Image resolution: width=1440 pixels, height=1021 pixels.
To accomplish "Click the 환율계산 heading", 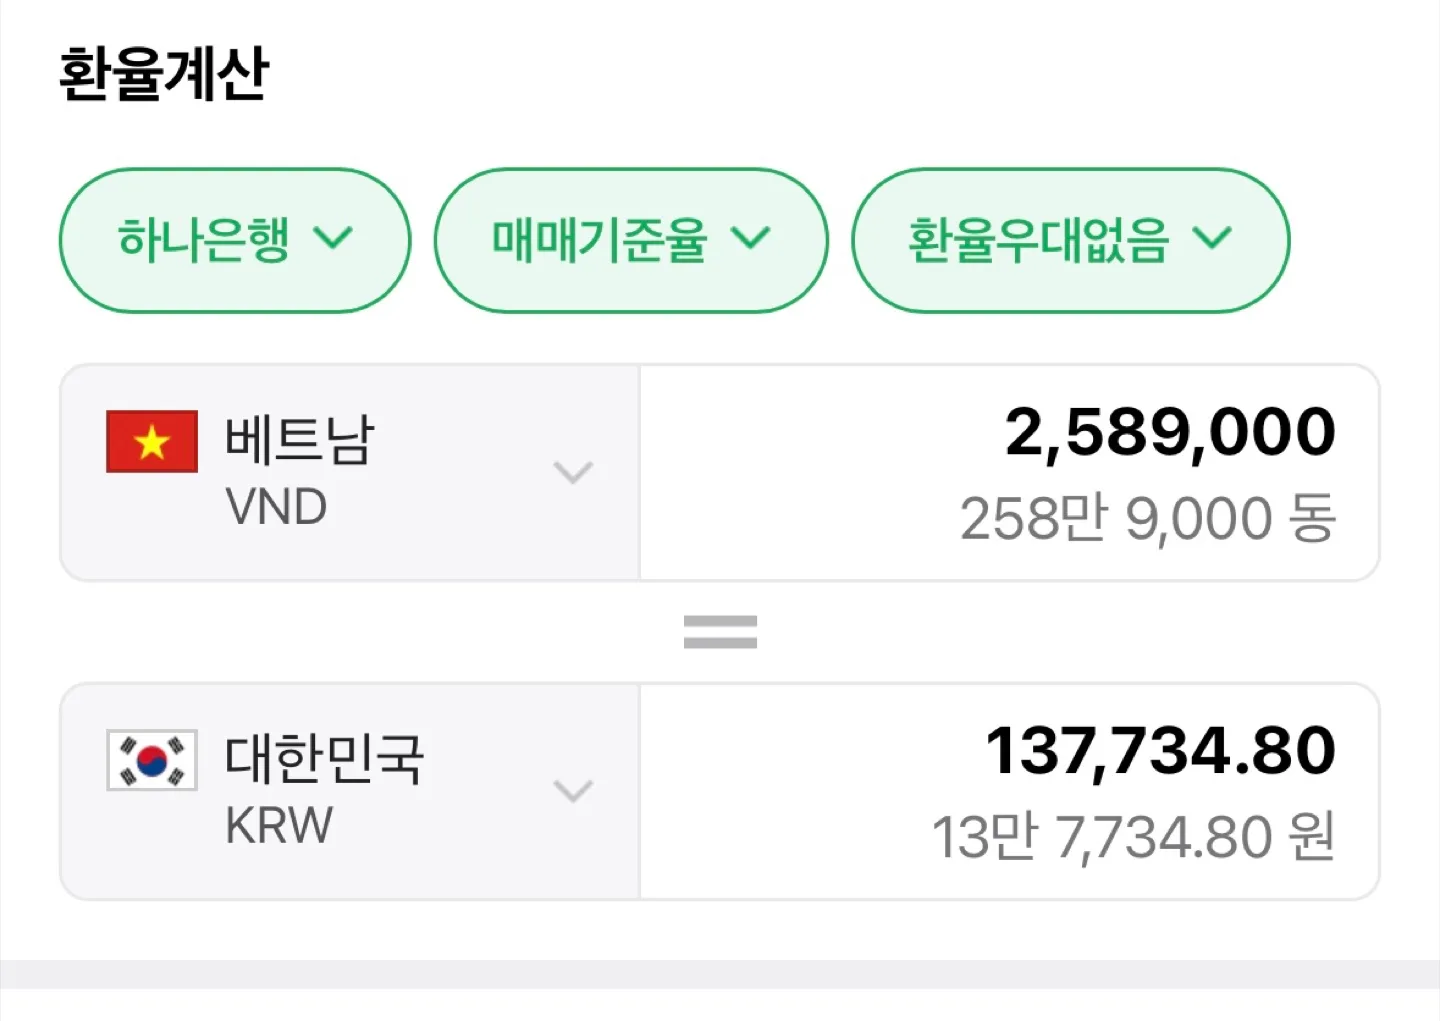I will (164, 73).
